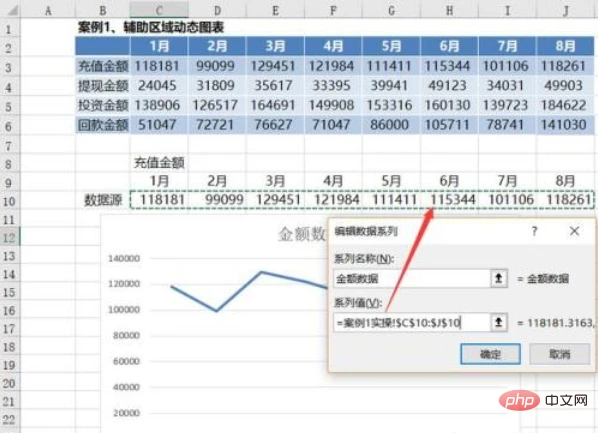The image size is (598, 433).
Task: Click cell value 164691
Action: point(273,105)
